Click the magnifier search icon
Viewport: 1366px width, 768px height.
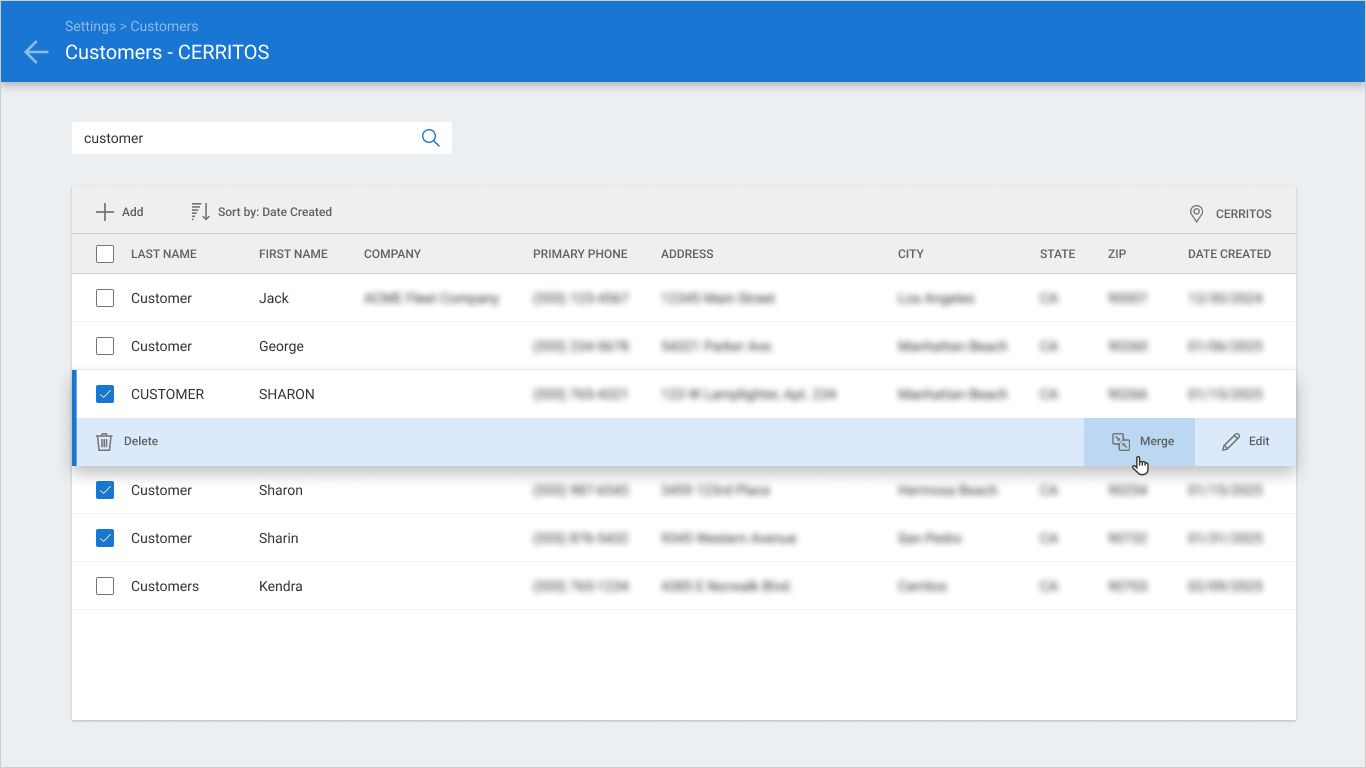(x=431, y=138)
